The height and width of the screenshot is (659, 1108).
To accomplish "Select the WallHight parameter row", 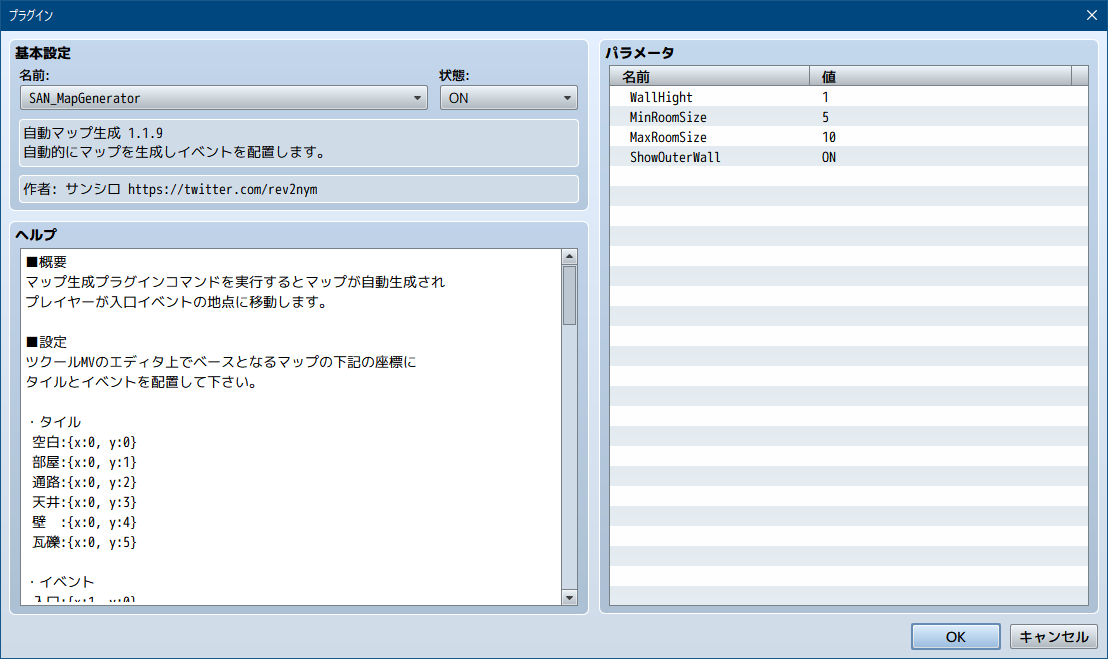I will tap(661, 97).
